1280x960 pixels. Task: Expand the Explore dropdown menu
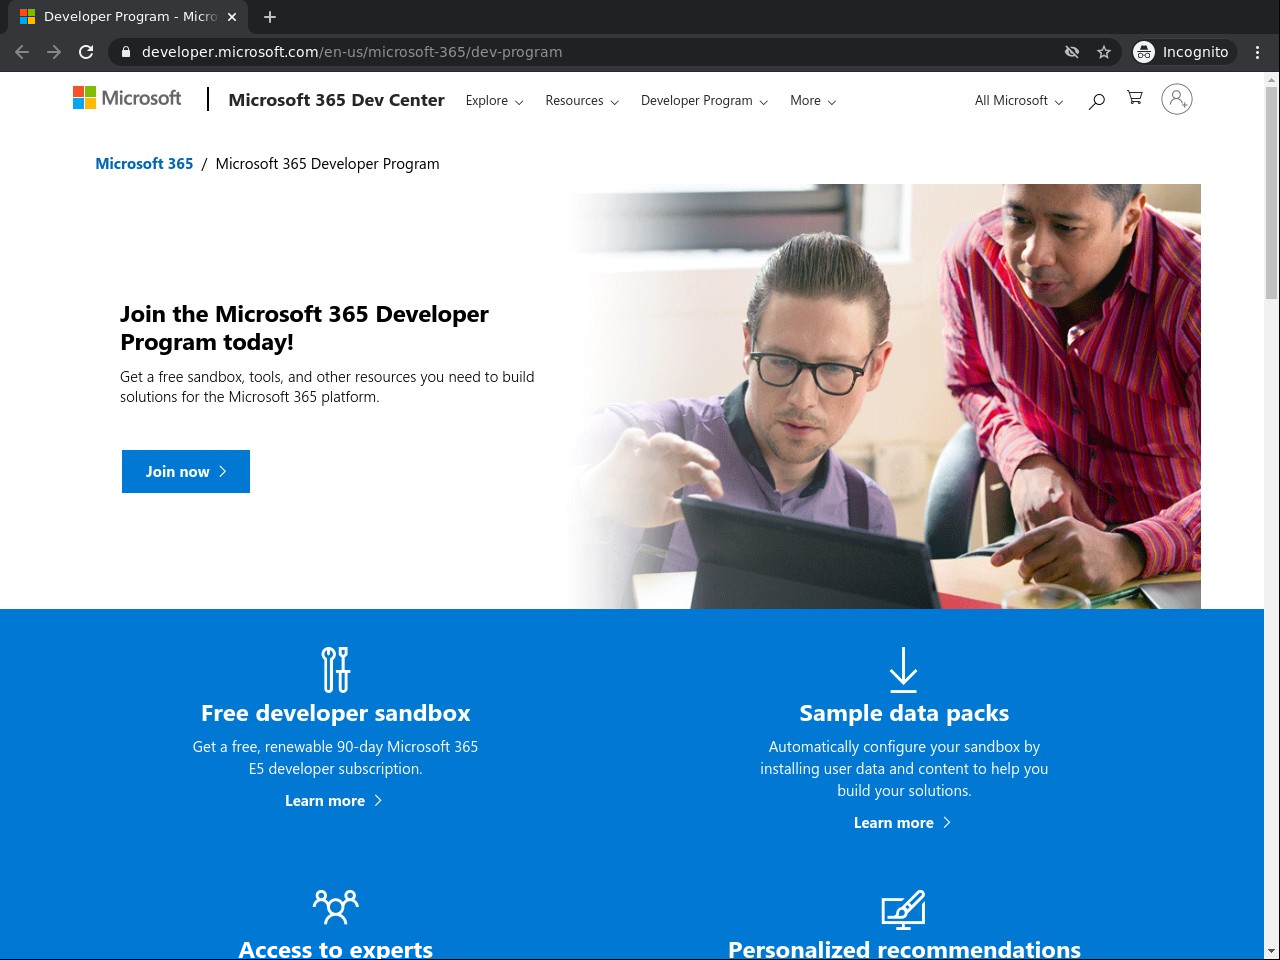[x=495, y=101]
